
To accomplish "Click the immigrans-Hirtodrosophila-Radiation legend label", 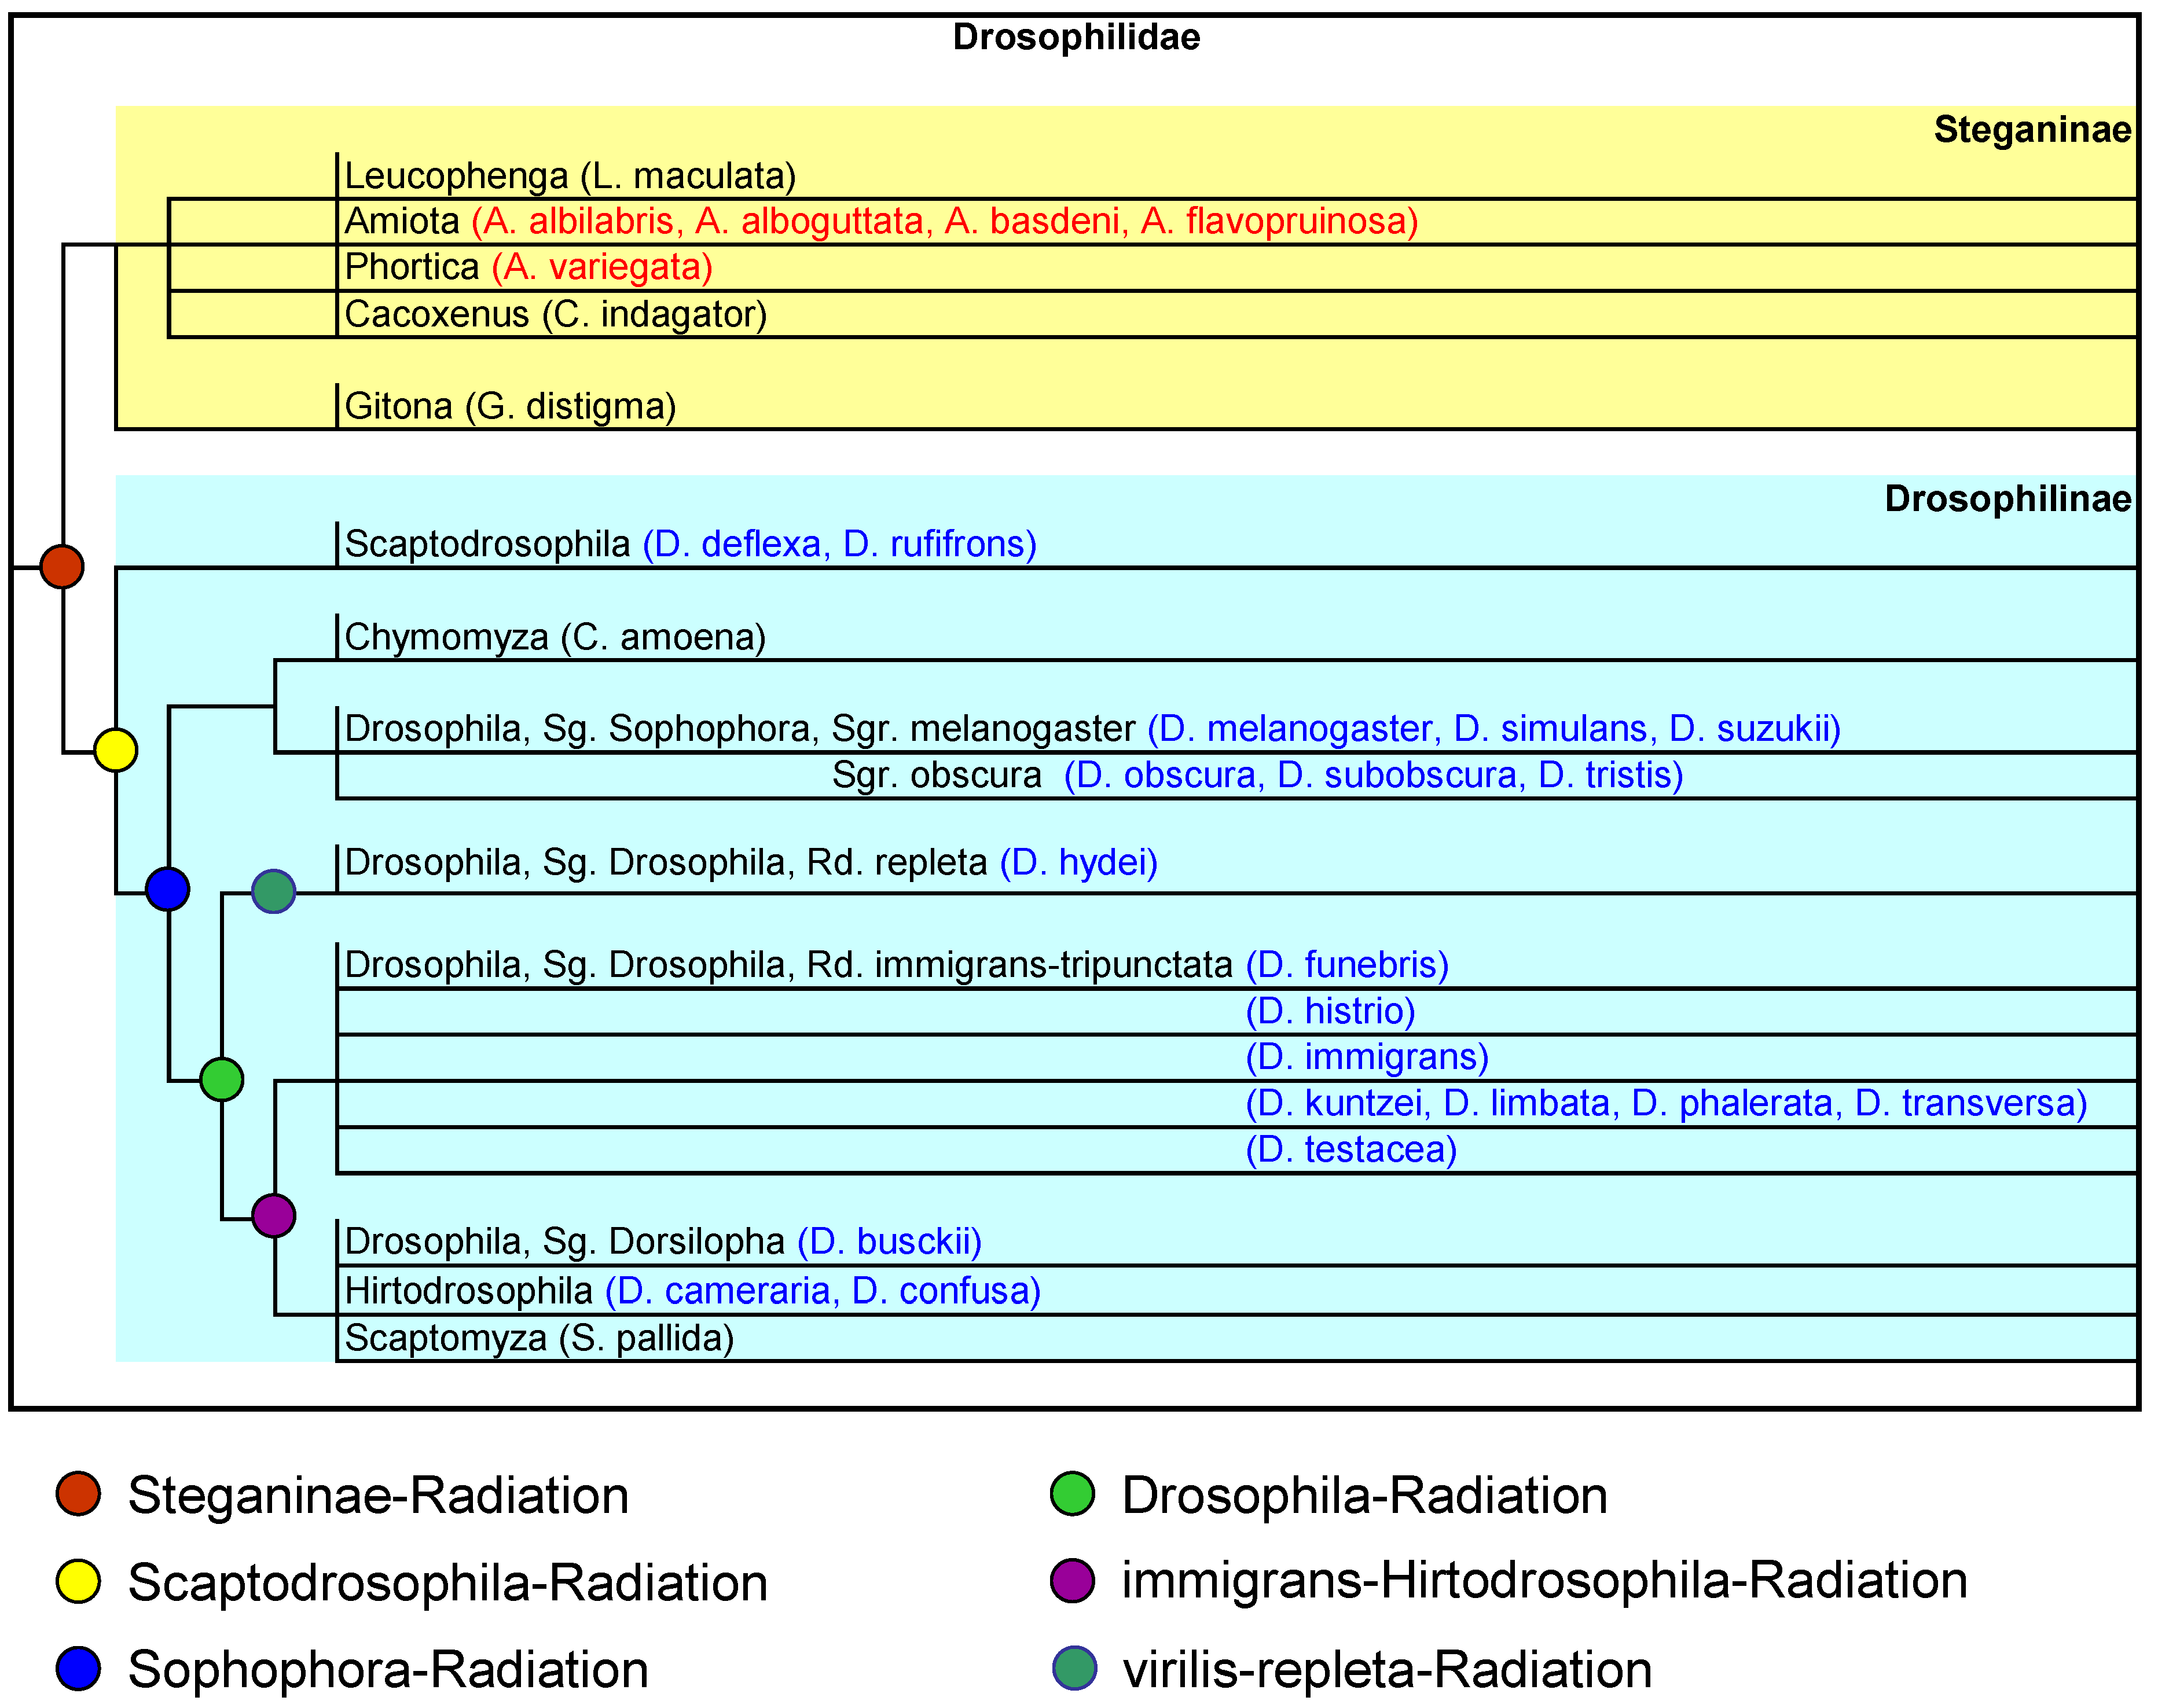I will (1544, 1580).
